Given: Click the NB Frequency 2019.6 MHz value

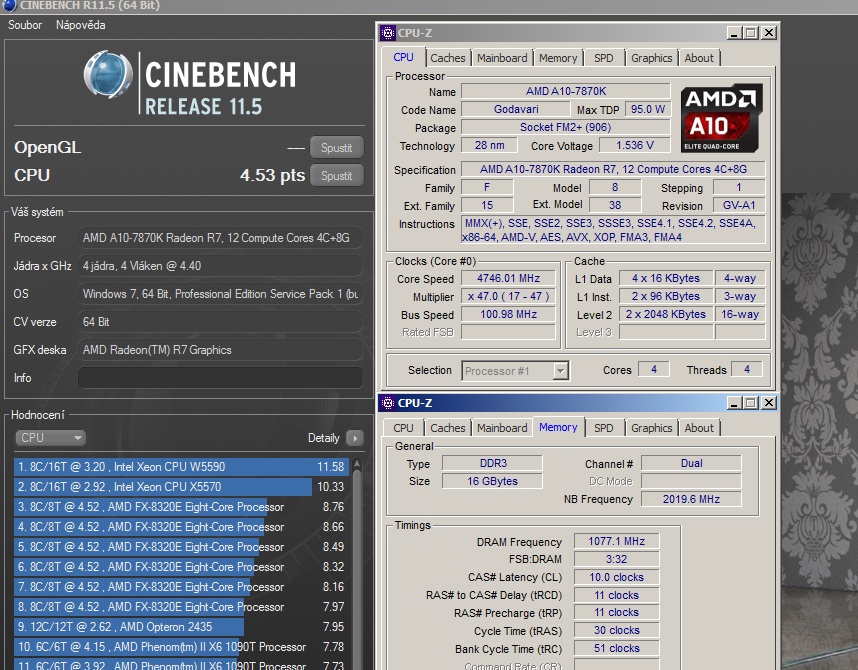Looking at the screenshot, I should coord(691,499).
